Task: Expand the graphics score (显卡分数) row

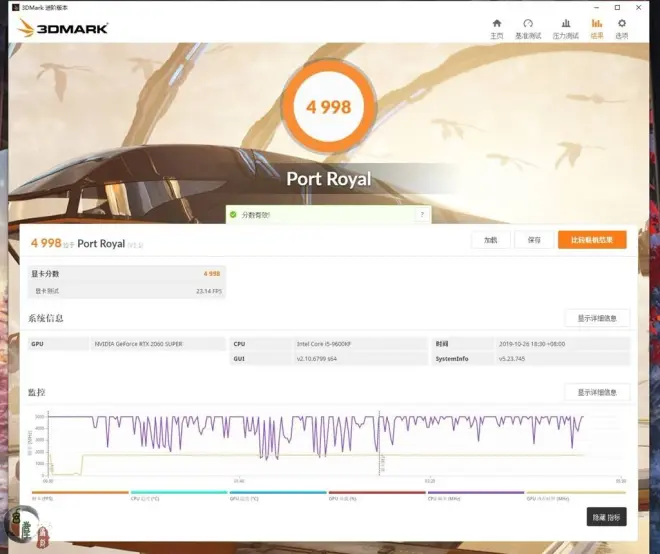Action: click(x=125, y=273)
